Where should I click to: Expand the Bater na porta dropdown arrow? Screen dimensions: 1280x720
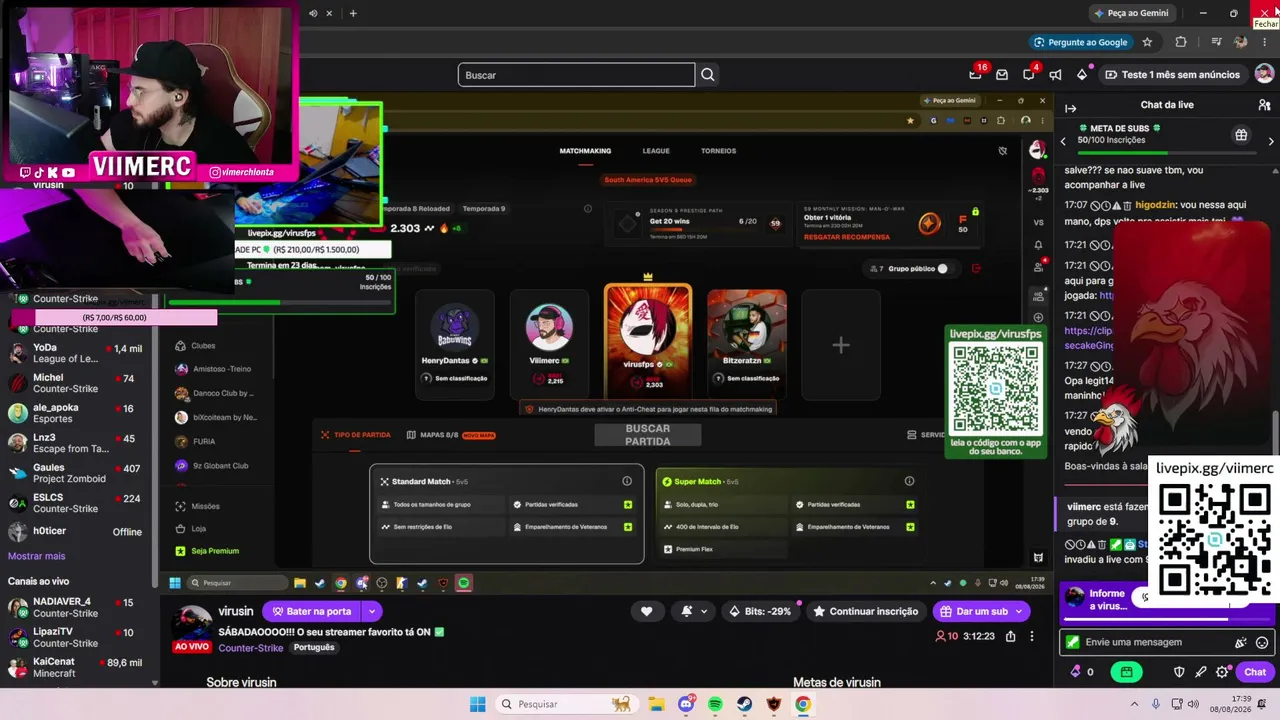point(372,611)
